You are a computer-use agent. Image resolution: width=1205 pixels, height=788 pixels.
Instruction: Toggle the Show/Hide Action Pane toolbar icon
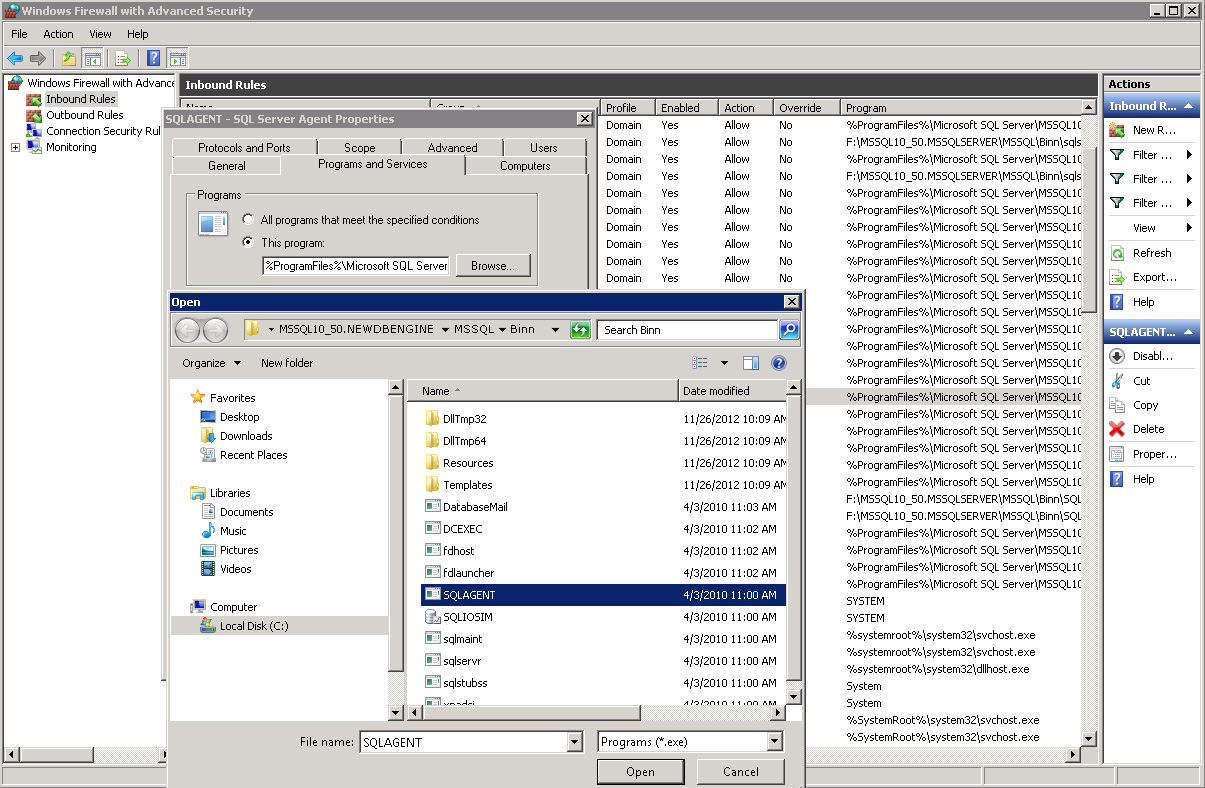178,58
